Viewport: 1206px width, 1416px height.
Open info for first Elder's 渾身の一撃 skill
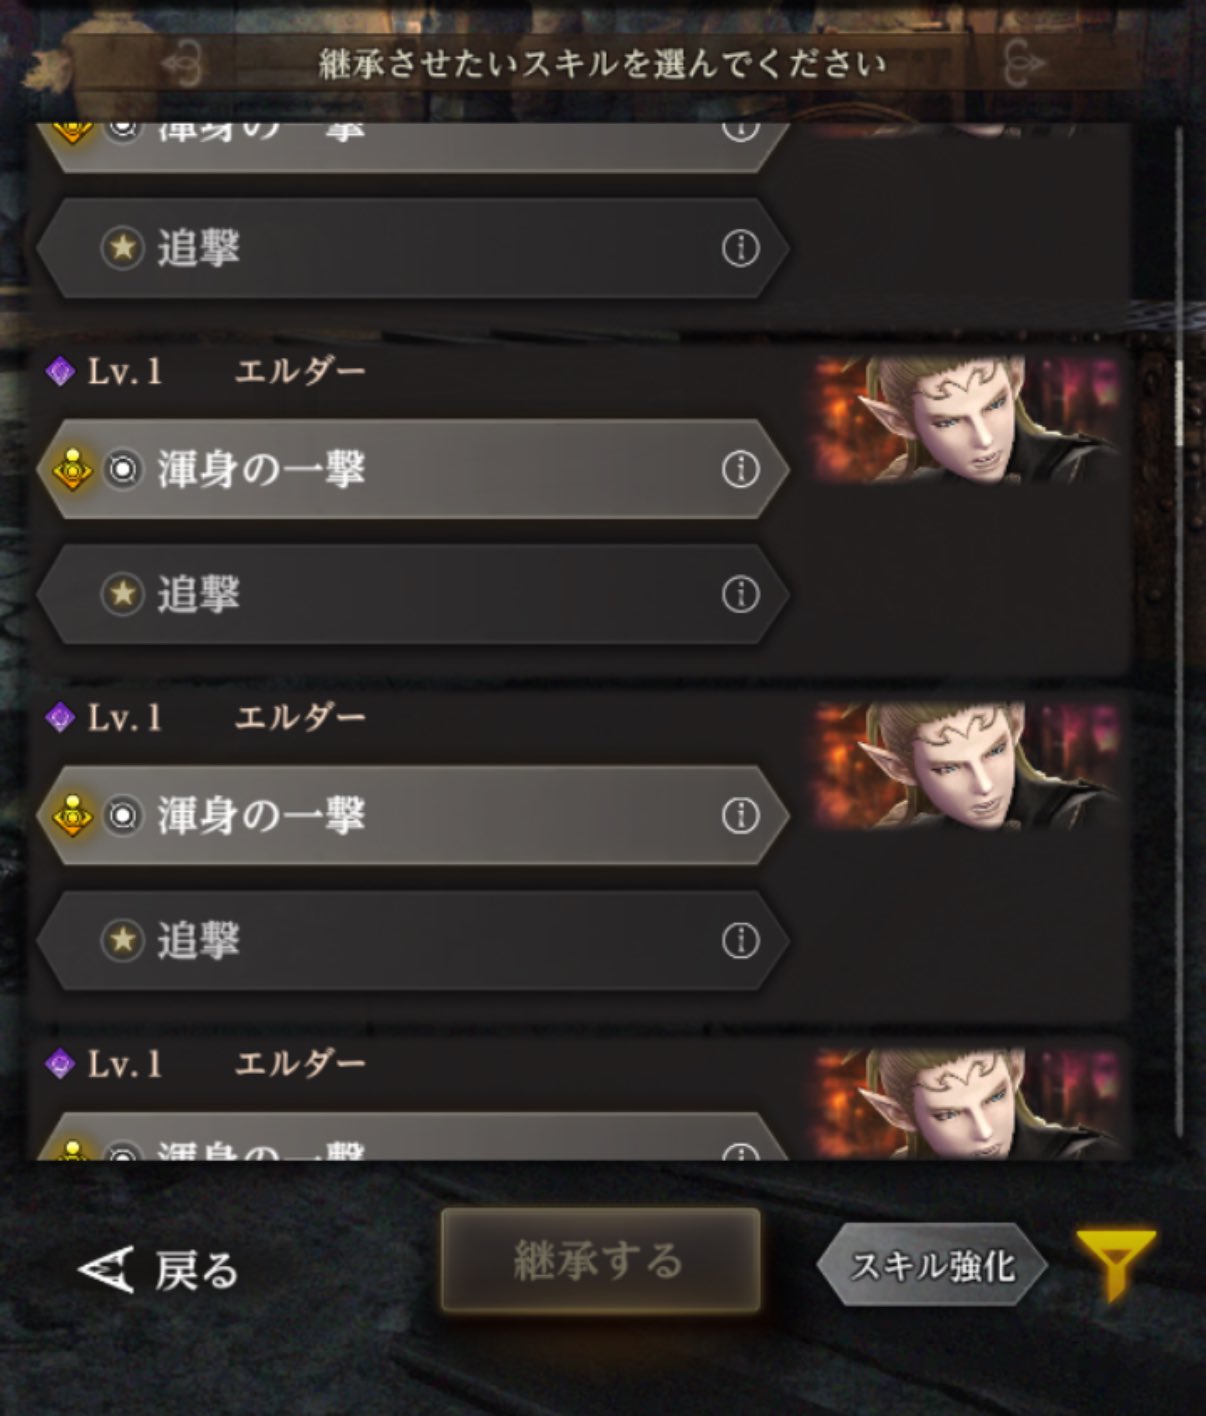click(x=740, y=469)
